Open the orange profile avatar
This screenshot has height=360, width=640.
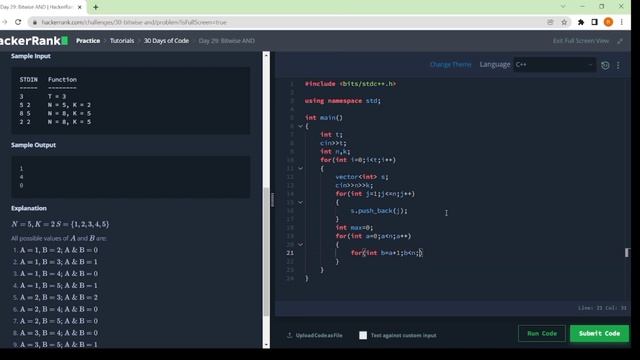608,22
